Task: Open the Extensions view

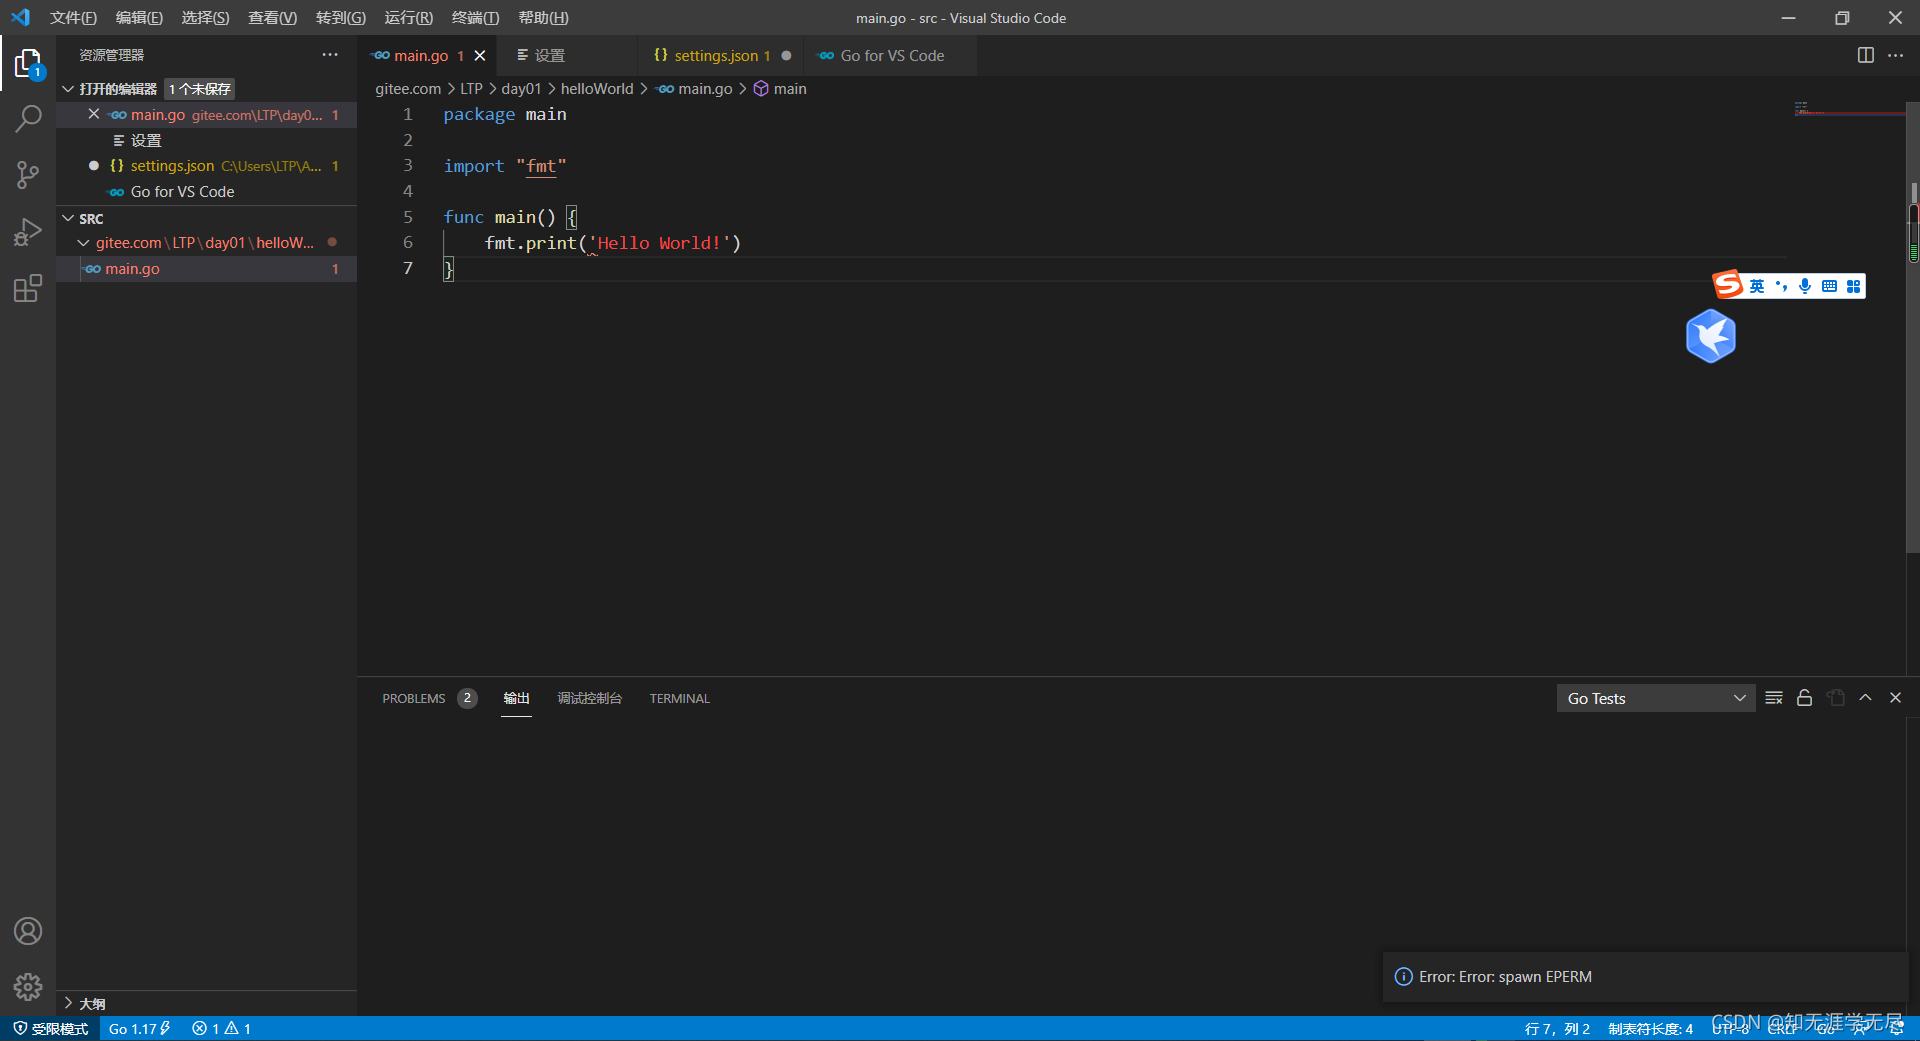Action: pyautogui.click(x=28, y=289)
